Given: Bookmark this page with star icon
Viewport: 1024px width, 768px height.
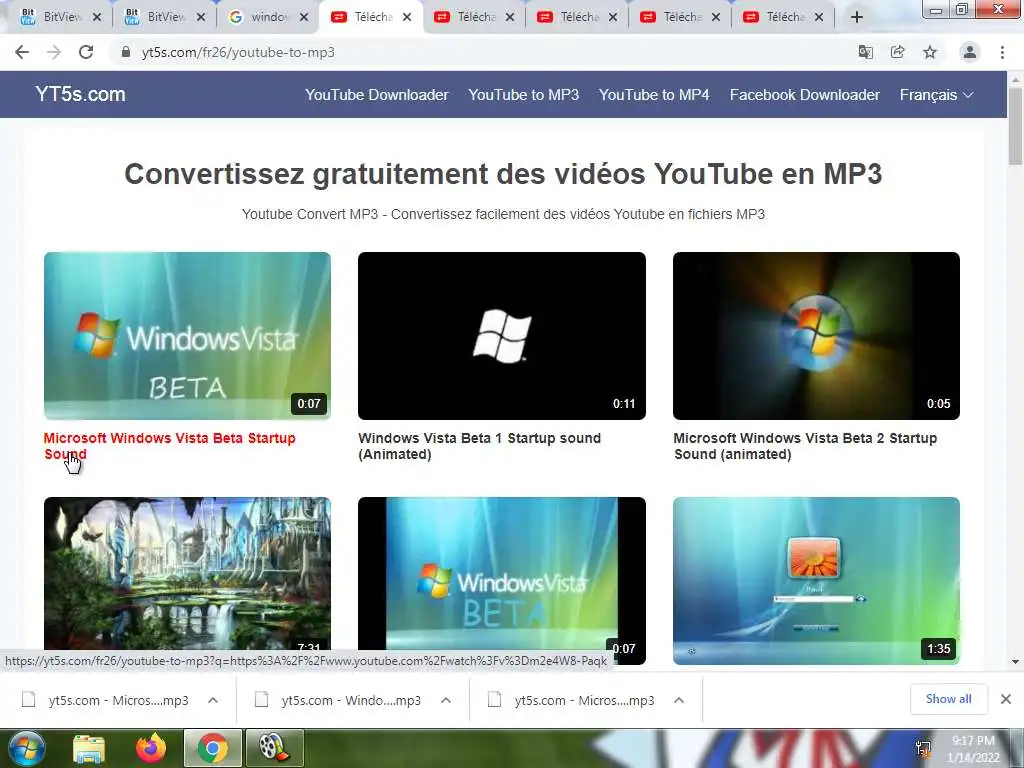Looking at the screenshot, I should [x=930, y=52].
